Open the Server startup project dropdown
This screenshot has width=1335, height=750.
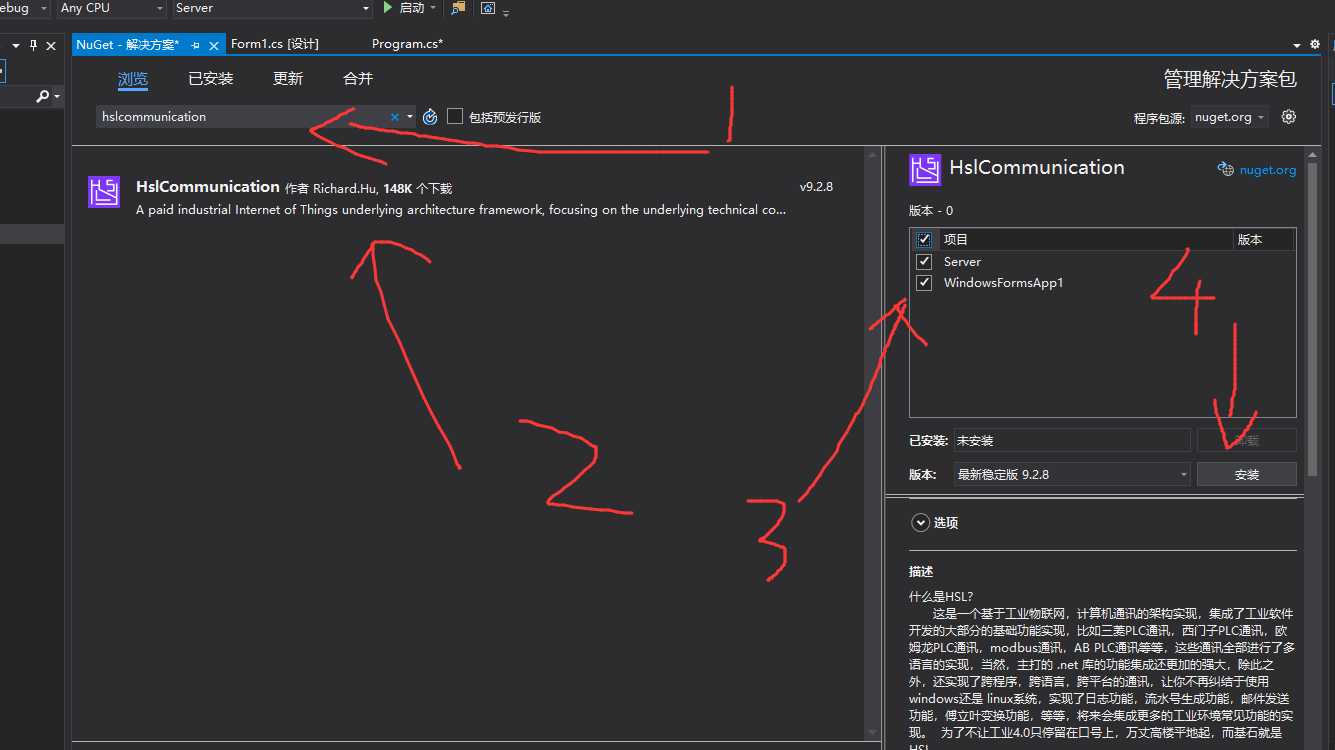tap(366, 8)
